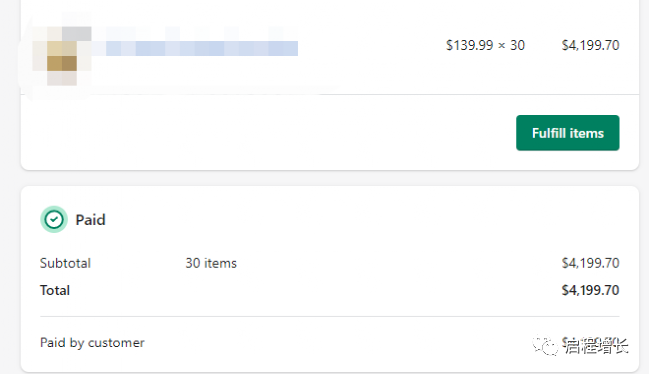Viewport: 649px width, 374px height.
Task: Click the Fulfill items button
Action: pyautogui.click(x=567, y=133)
